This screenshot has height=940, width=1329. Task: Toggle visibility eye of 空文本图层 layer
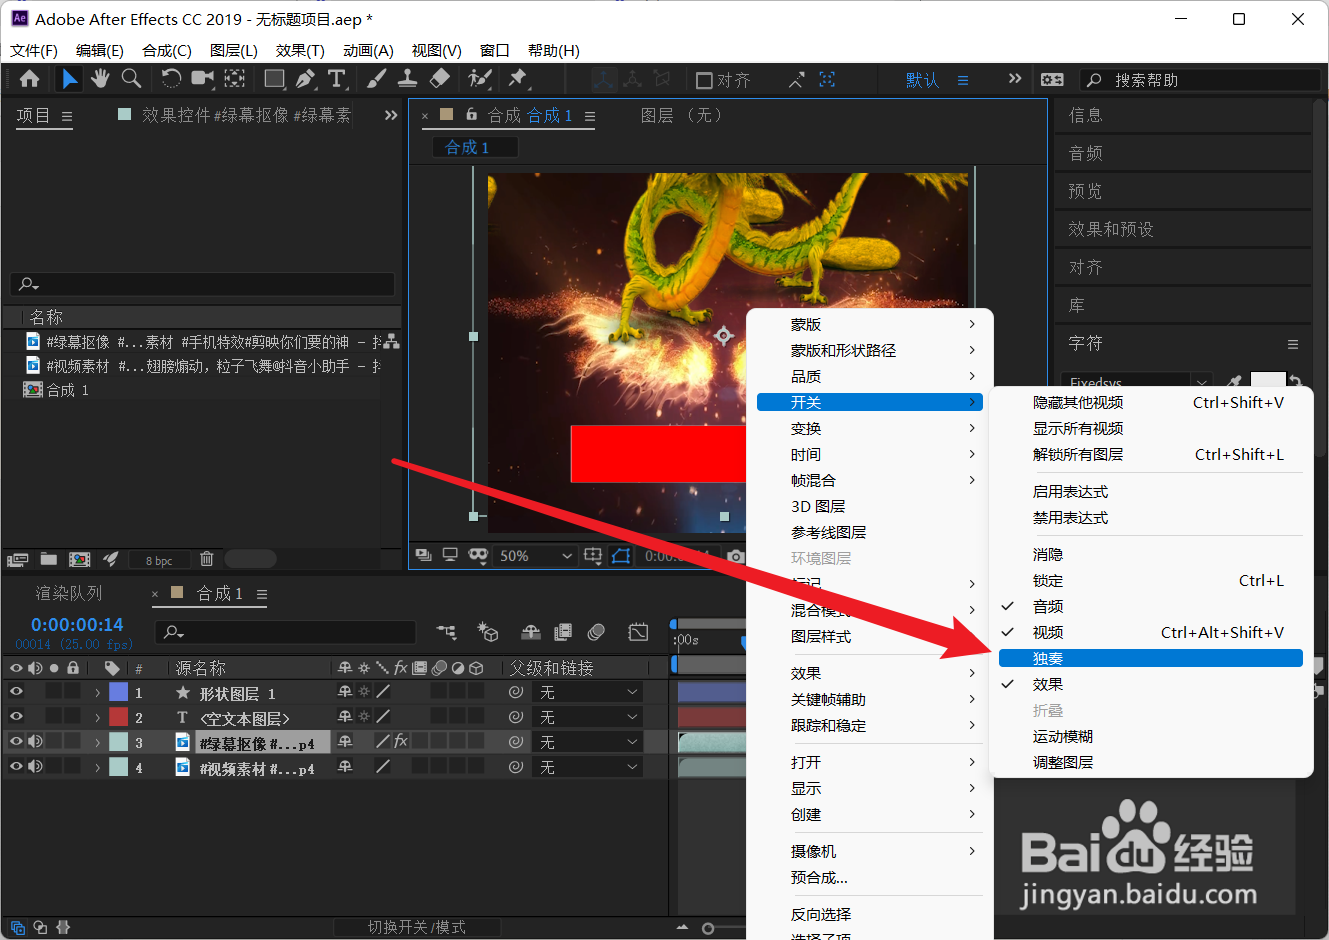coord(16,716)
